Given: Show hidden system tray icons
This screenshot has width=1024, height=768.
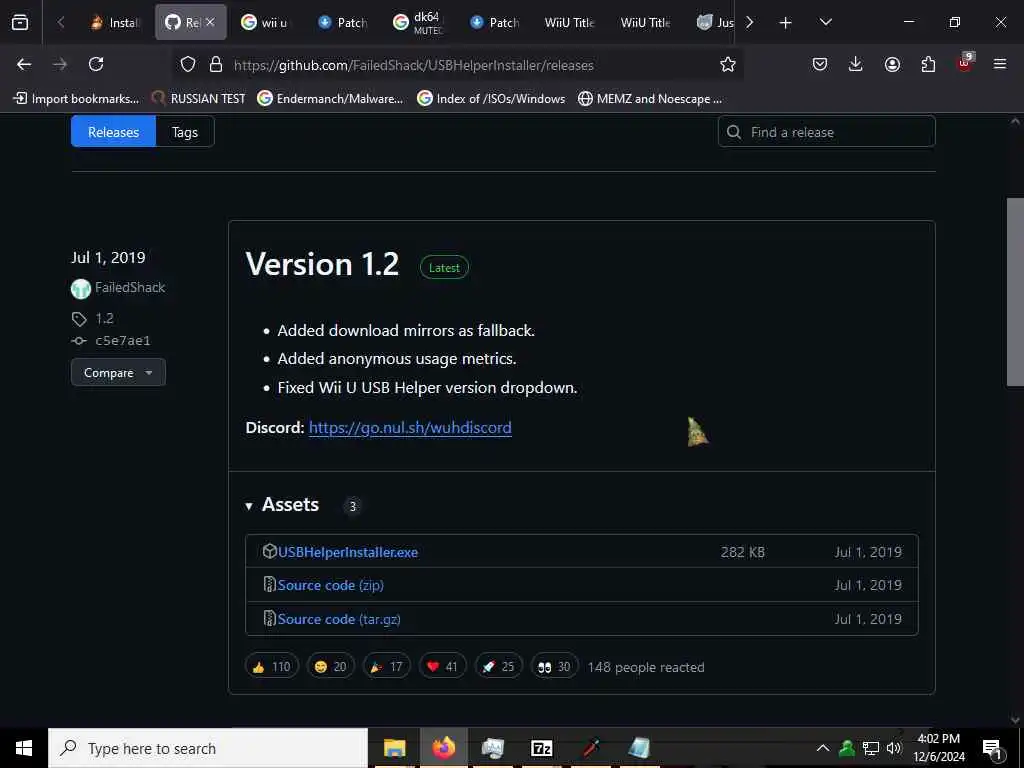Looking at the screenshot, I should coord(823,748).
